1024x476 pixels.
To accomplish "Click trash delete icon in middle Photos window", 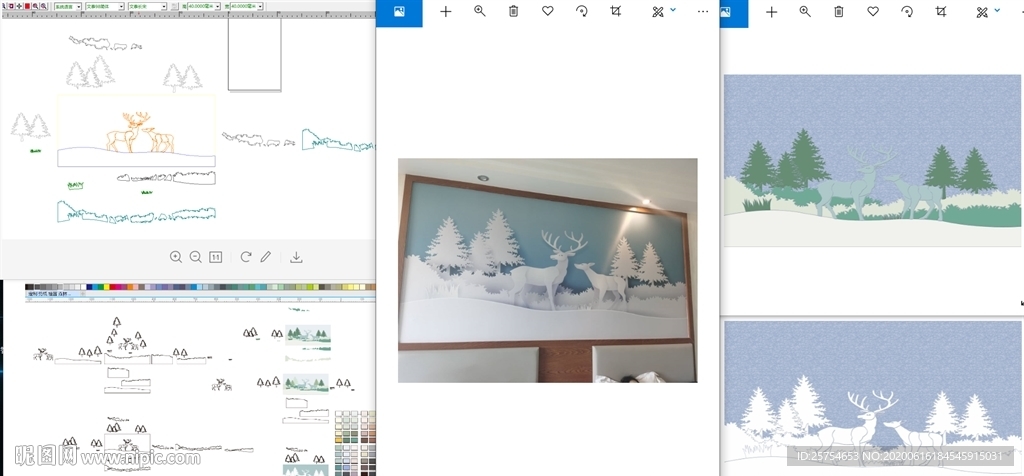I will pyautogui.click(x=513, y=12).
